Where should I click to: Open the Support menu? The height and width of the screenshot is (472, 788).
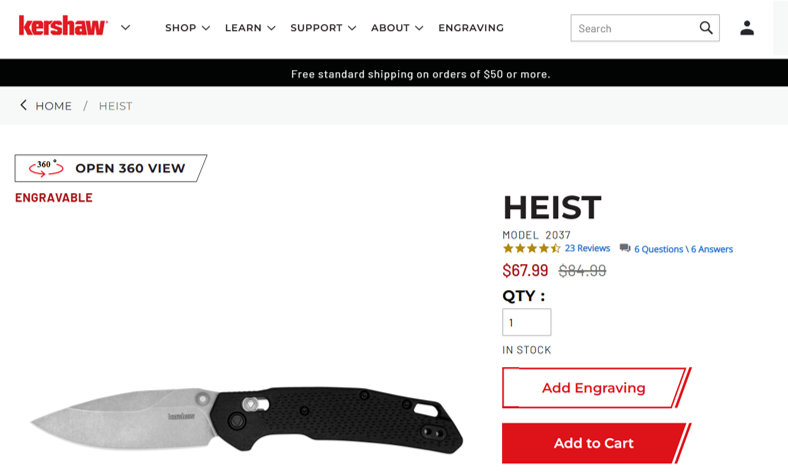pos(323,28)
